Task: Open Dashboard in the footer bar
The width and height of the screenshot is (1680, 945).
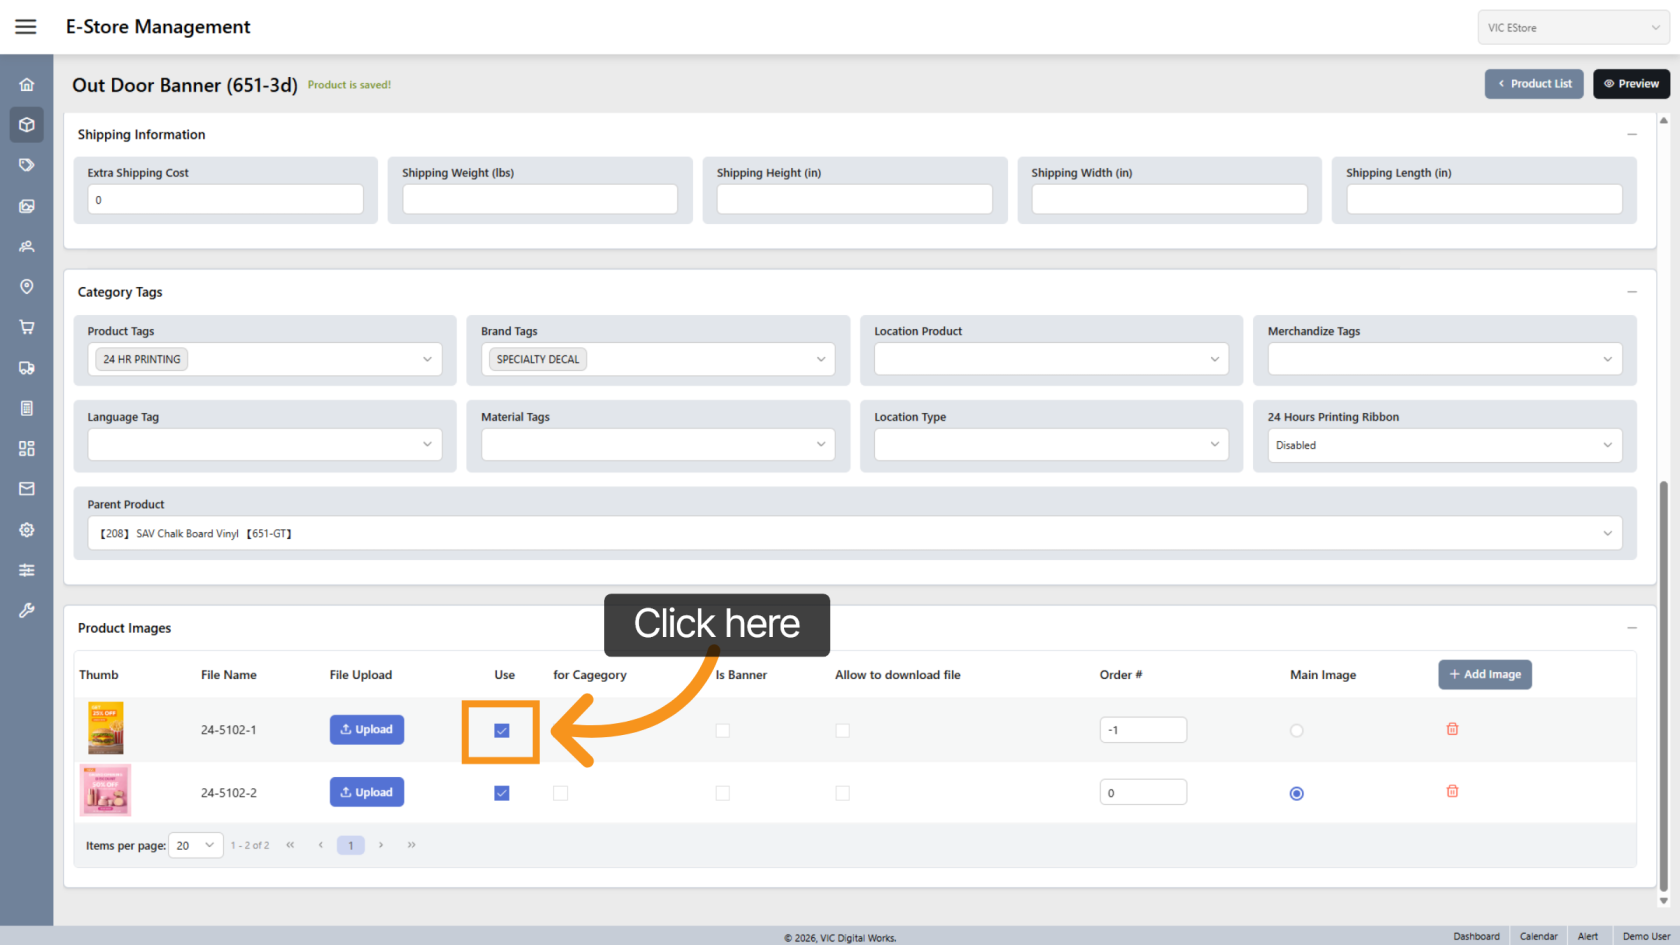Action: pos(1476,936)
